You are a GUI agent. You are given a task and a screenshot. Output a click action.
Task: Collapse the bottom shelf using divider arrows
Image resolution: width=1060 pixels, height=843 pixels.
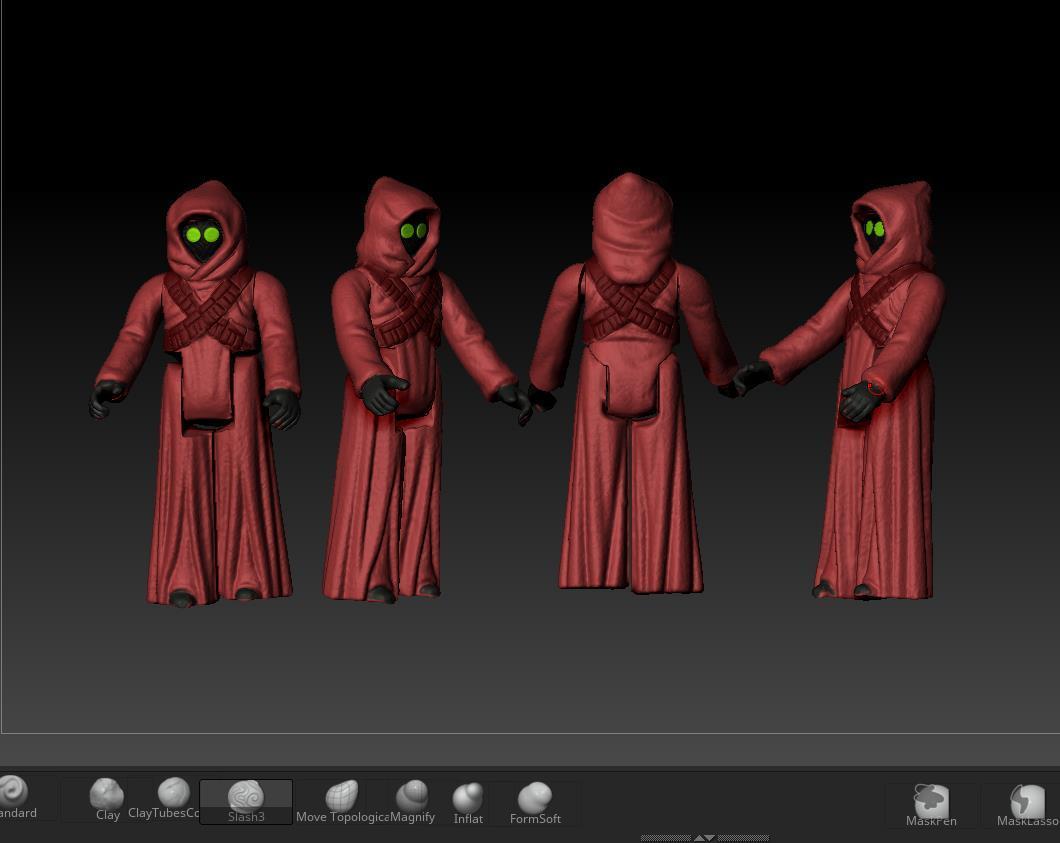[x=704, y=838]
